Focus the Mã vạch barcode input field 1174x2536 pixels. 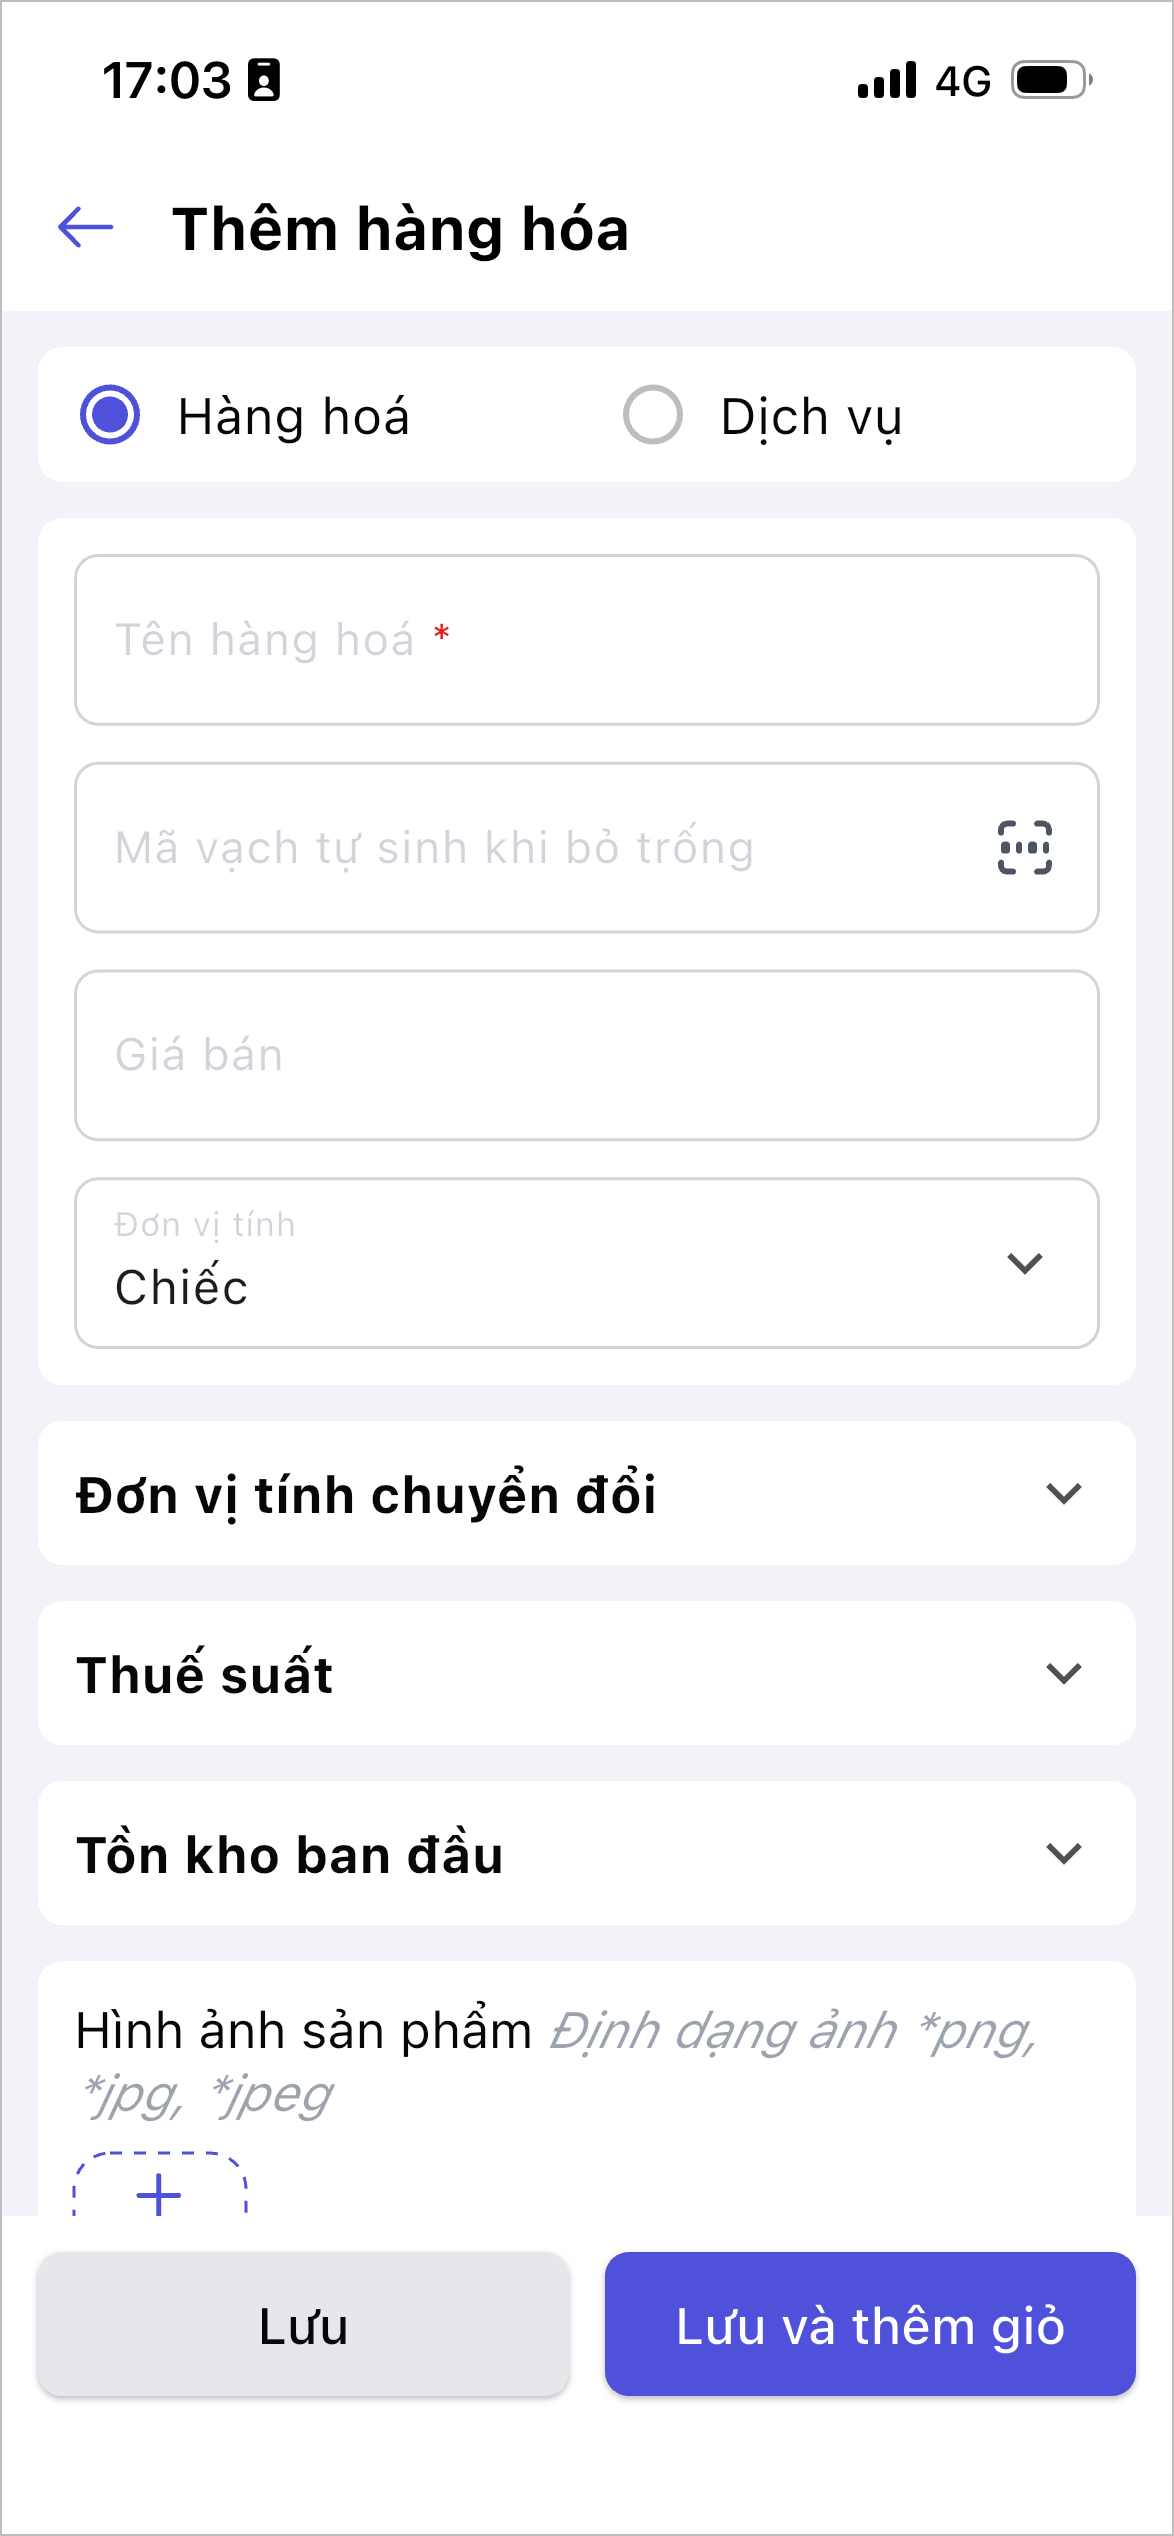[530, 848]
